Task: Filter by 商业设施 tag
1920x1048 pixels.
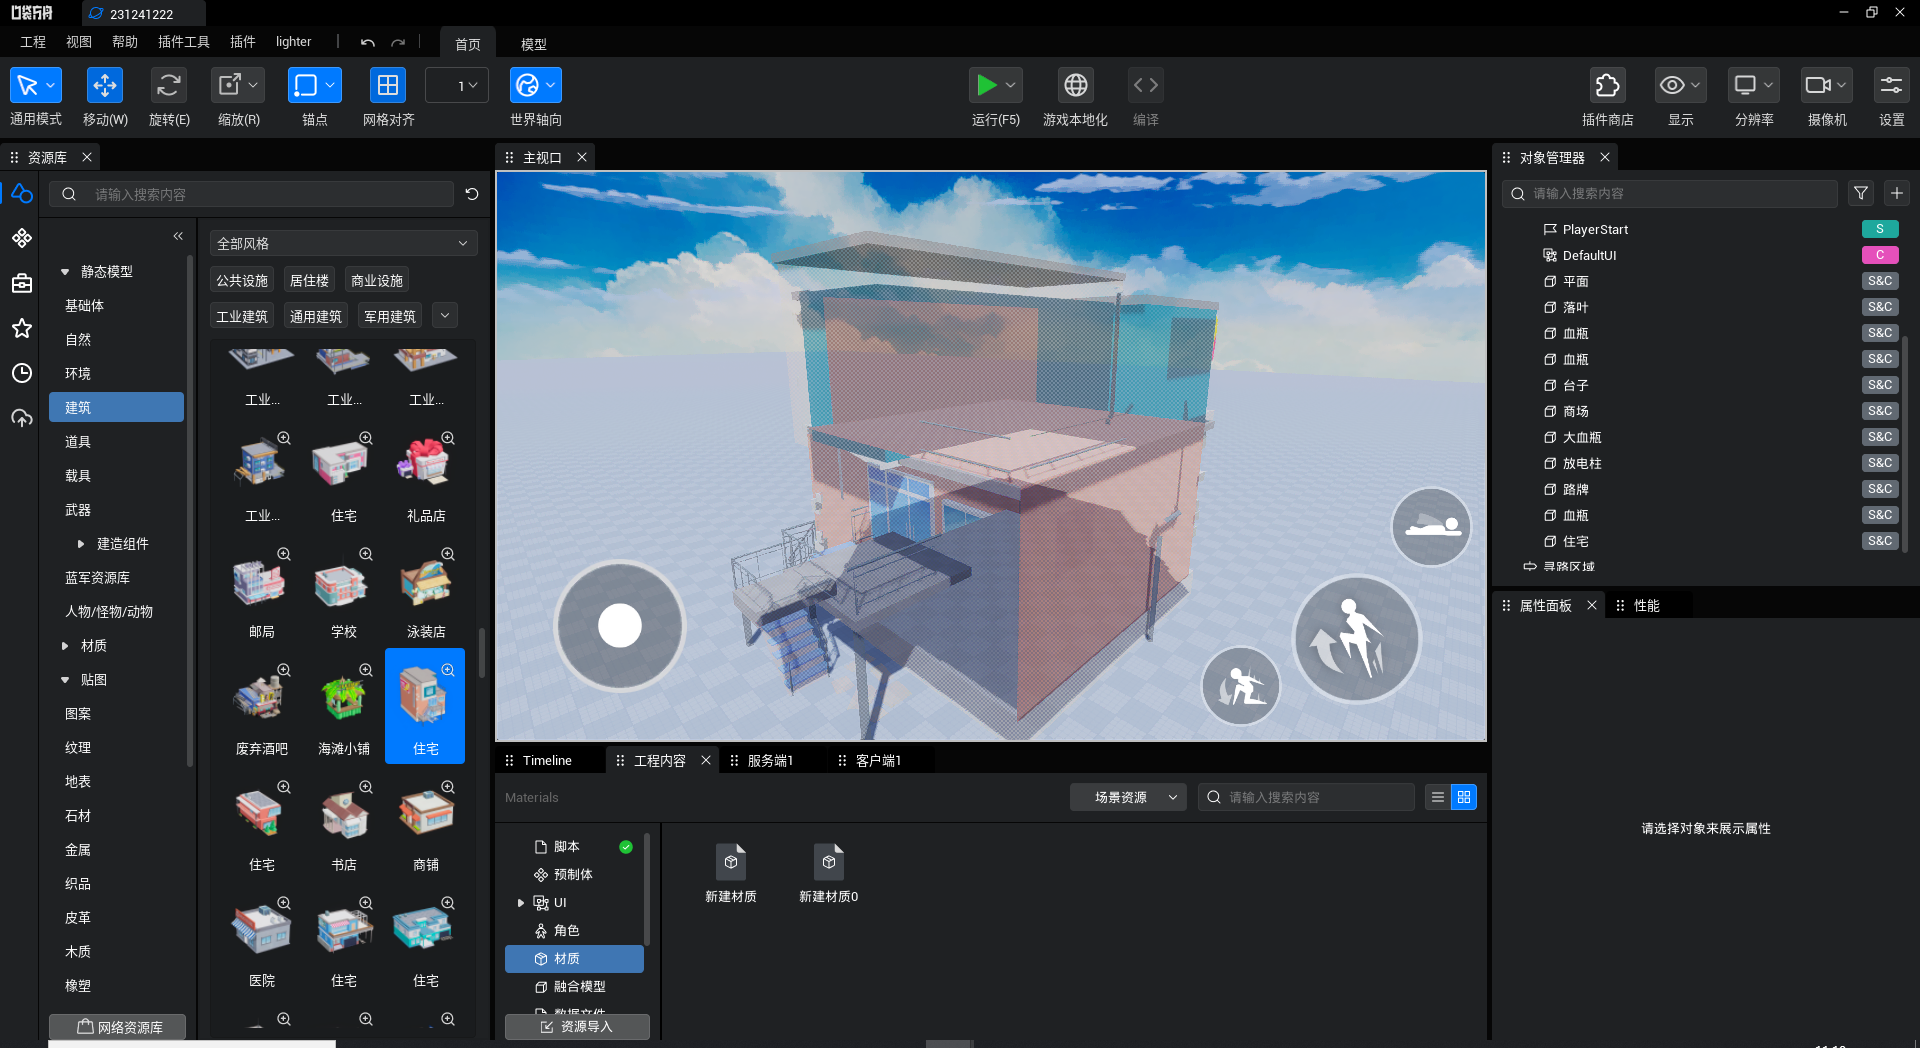Action: pos(377,281)
